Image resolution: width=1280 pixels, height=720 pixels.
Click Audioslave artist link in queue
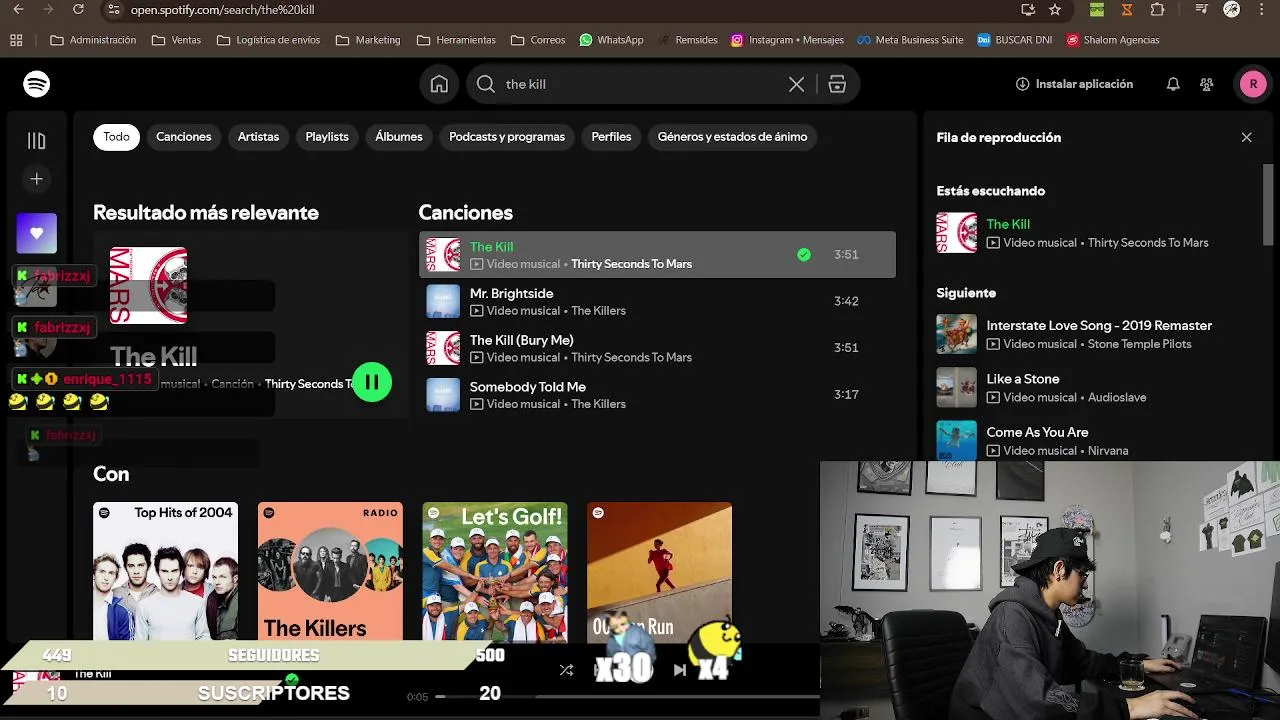[x=1117, y=397]
